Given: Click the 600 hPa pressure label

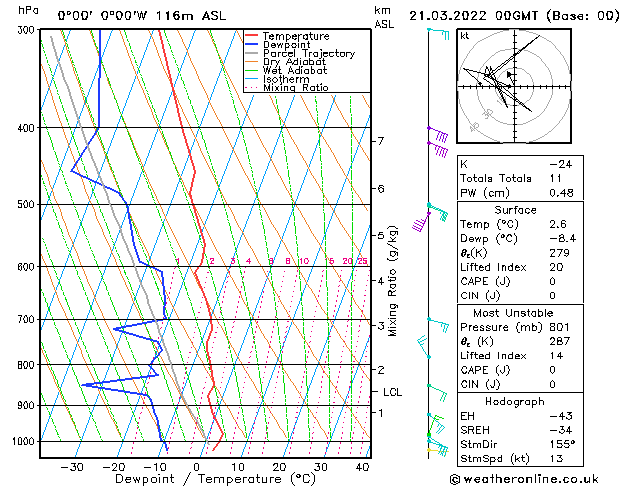Looking at the screenshot, I should (28, 267).
